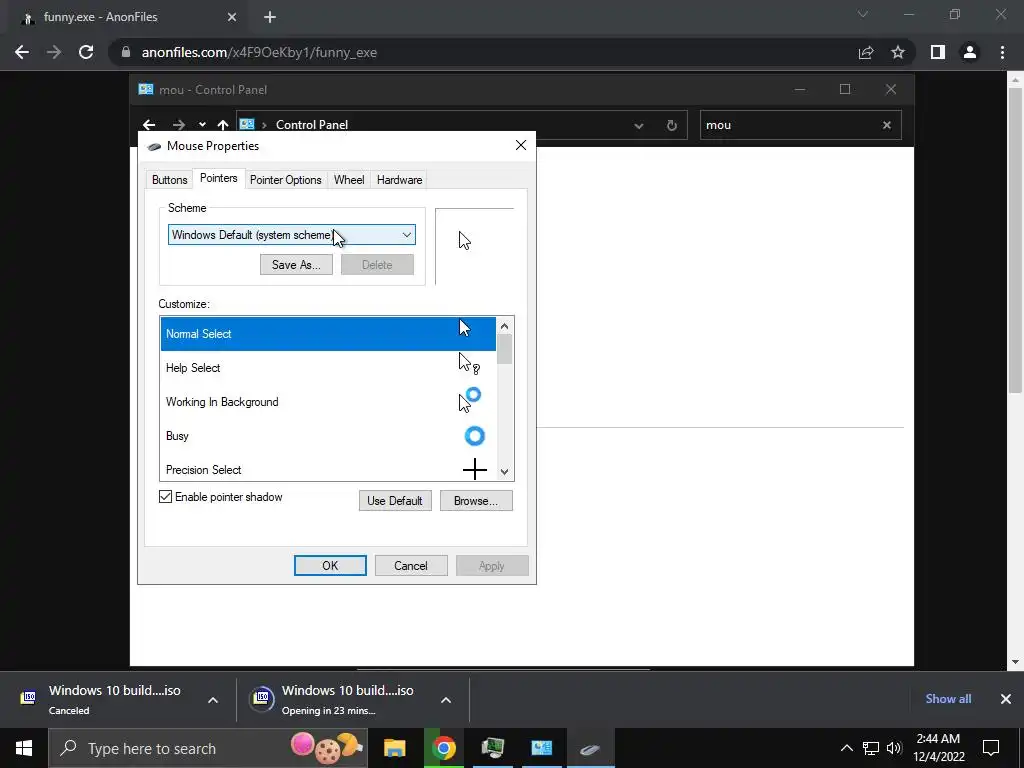Reload the AnonFiles page in Chrome

pos(86,52)
